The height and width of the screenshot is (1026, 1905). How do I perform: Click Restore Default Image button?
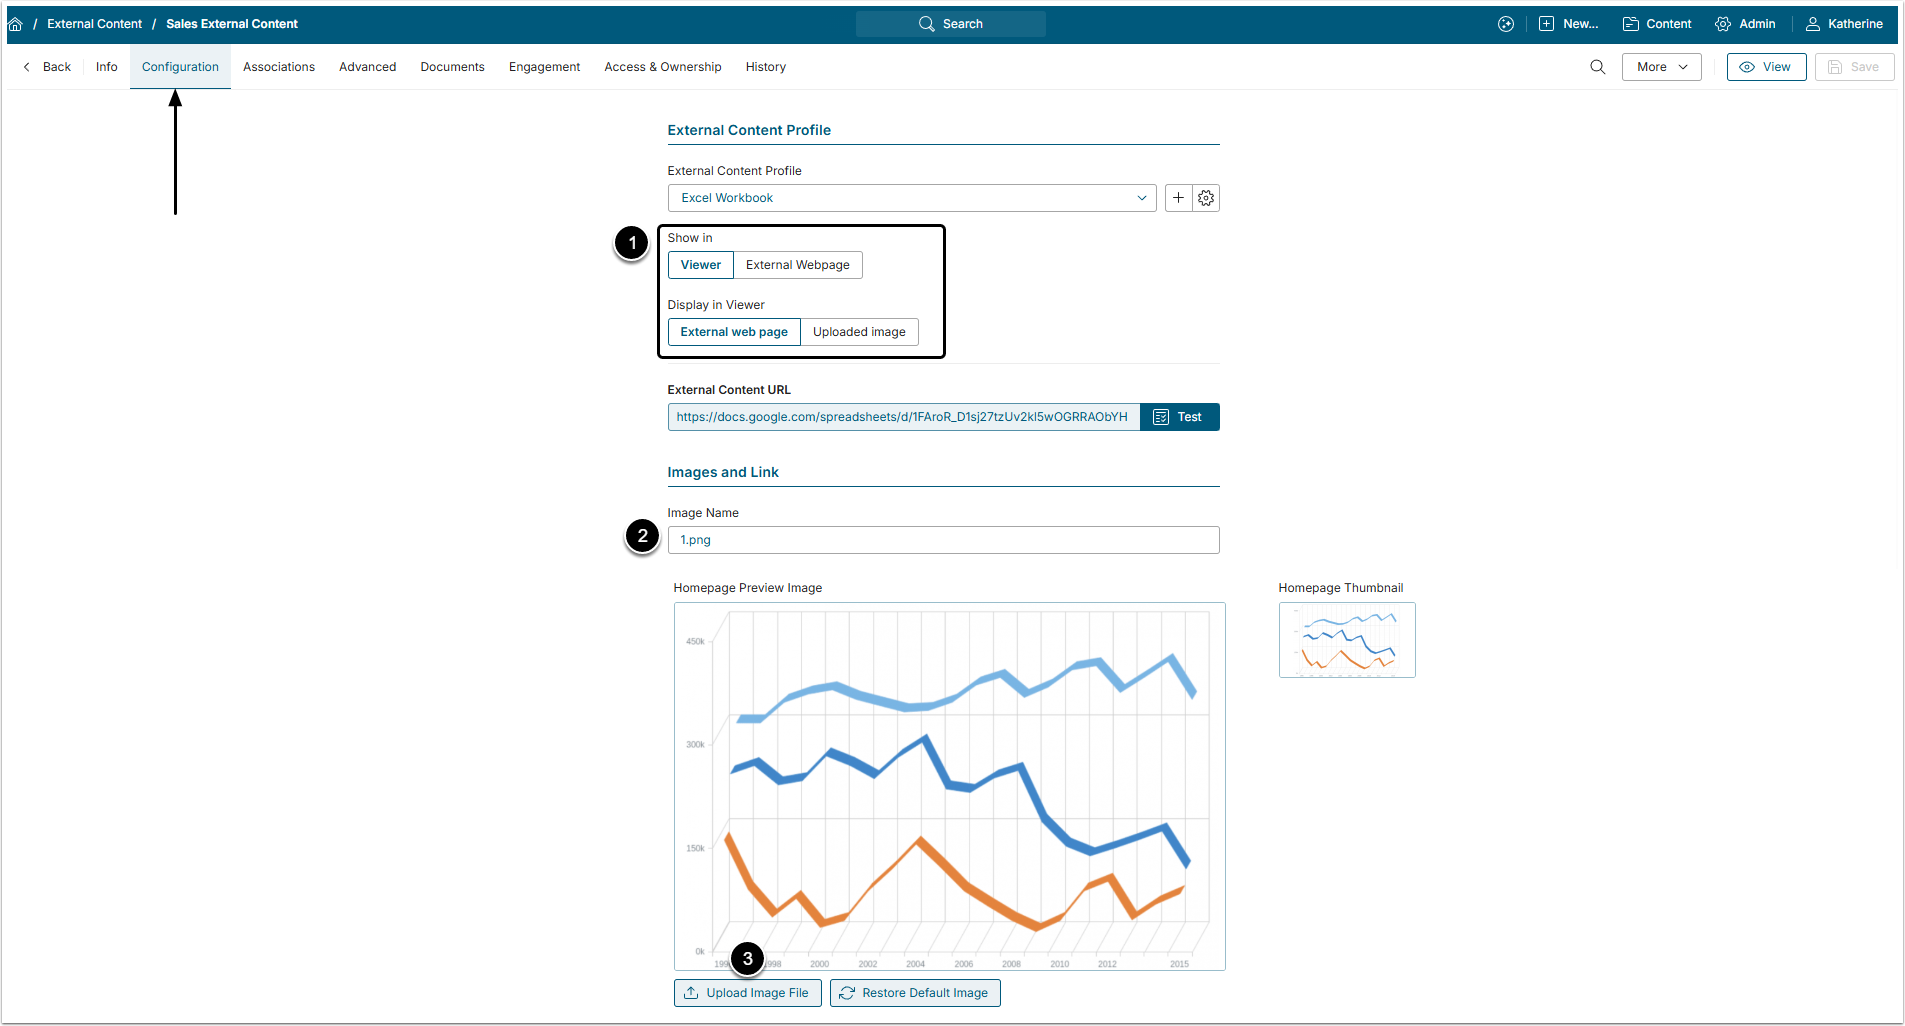click(915, 993)
